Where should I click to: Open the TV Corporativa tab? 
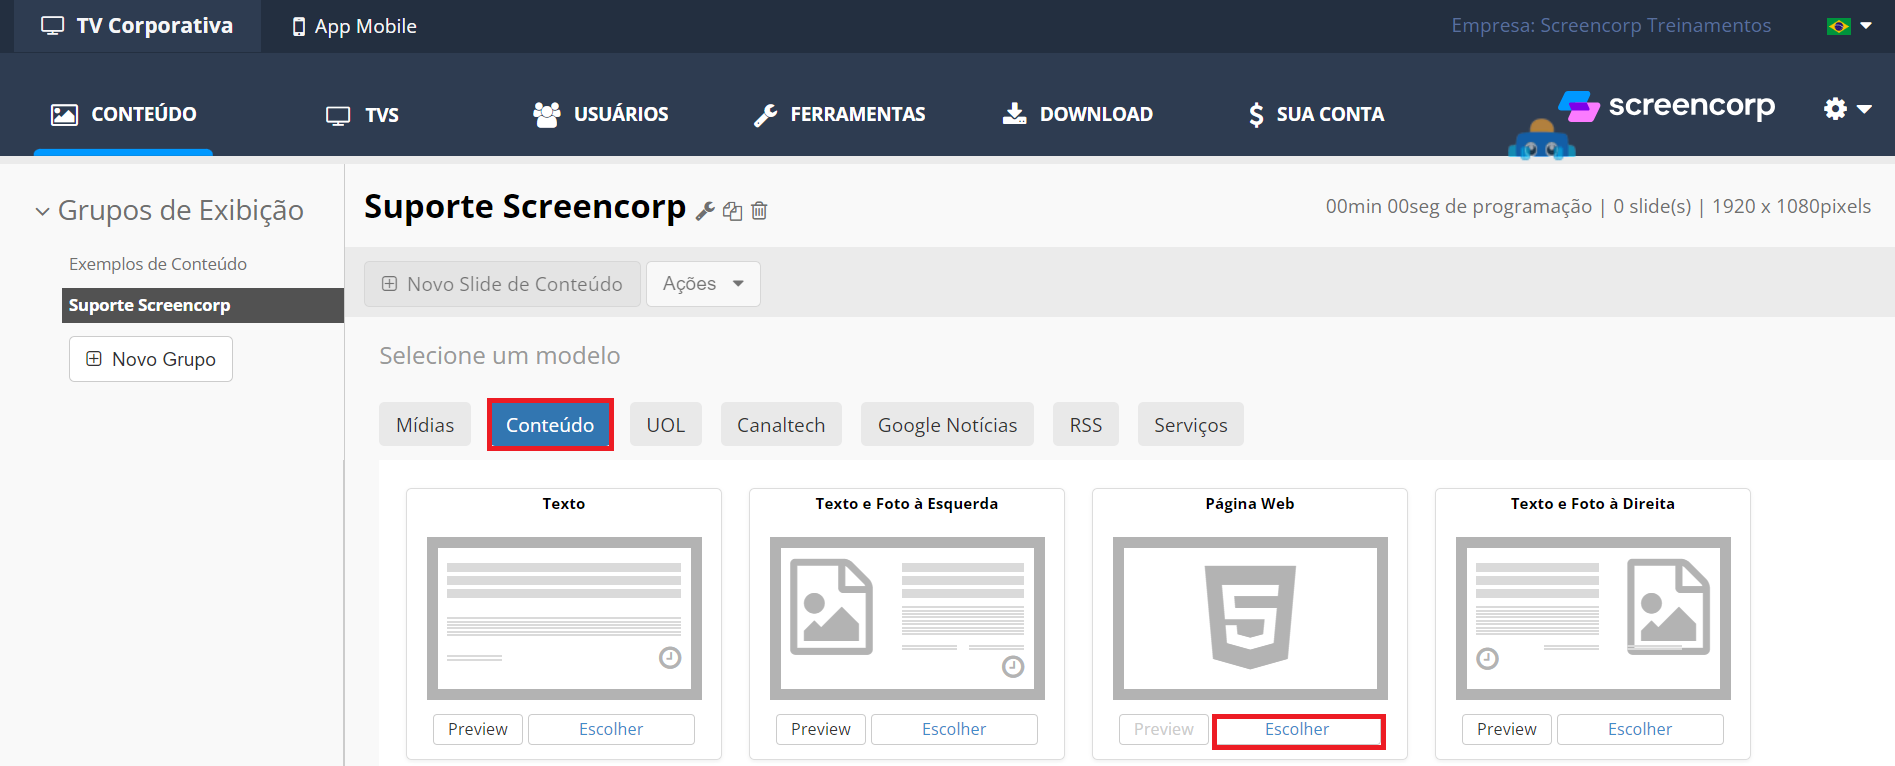(137, 26)
